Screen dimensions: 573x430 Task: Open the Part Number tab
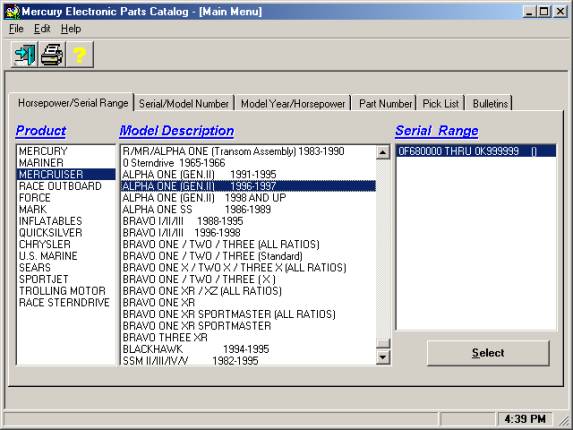tap(385, 104)
